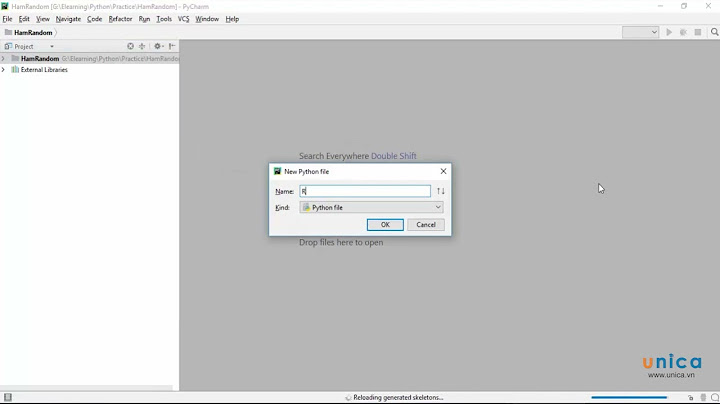Viewport: 720px width, 404px height.
Task: Open the Code menu
Action: coord(95,19)
